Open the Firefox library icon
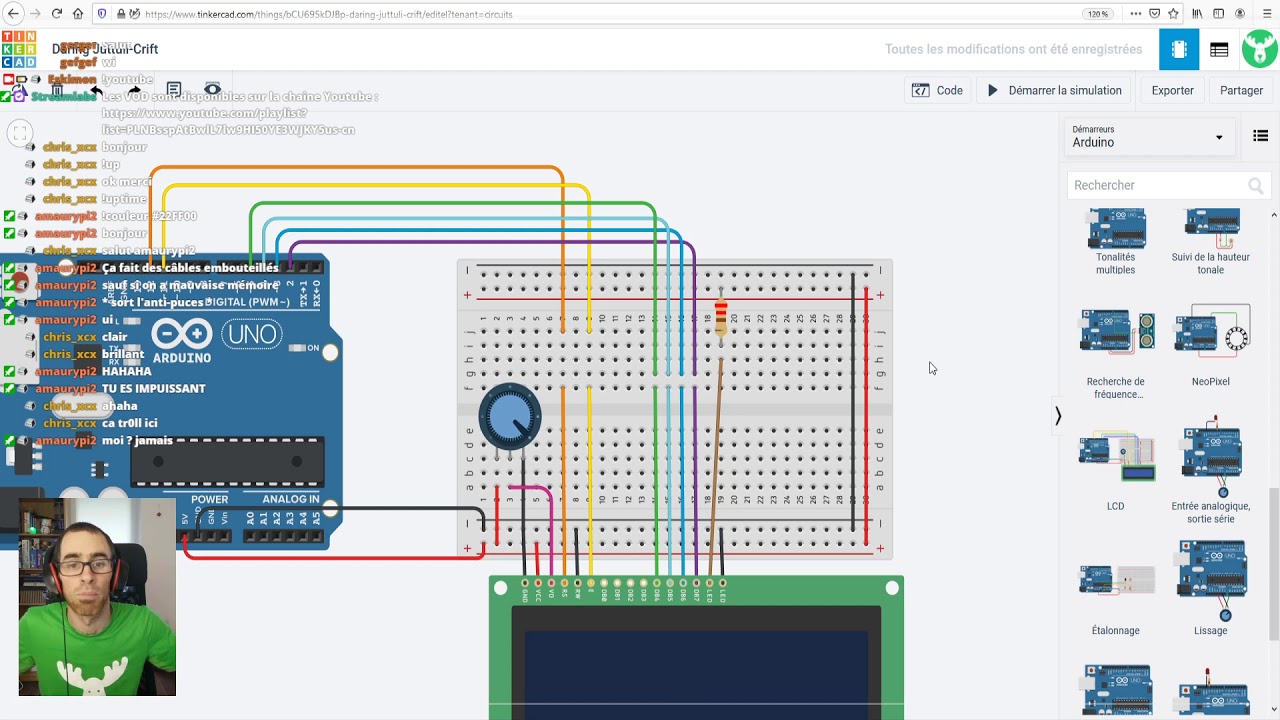 [1197, 14]
